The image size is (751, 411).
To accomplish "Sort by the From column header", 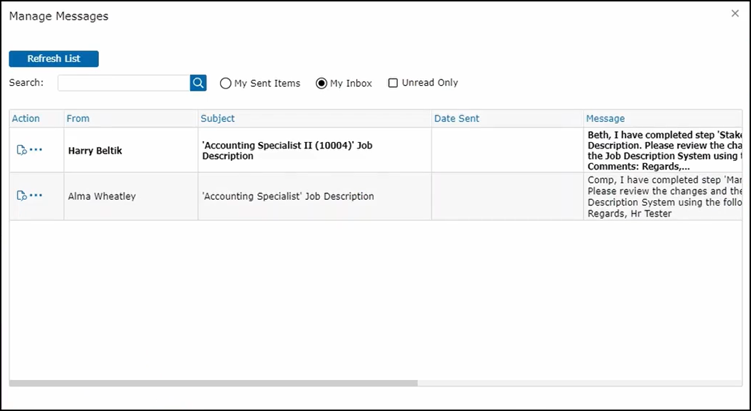I will coord(78,119).
